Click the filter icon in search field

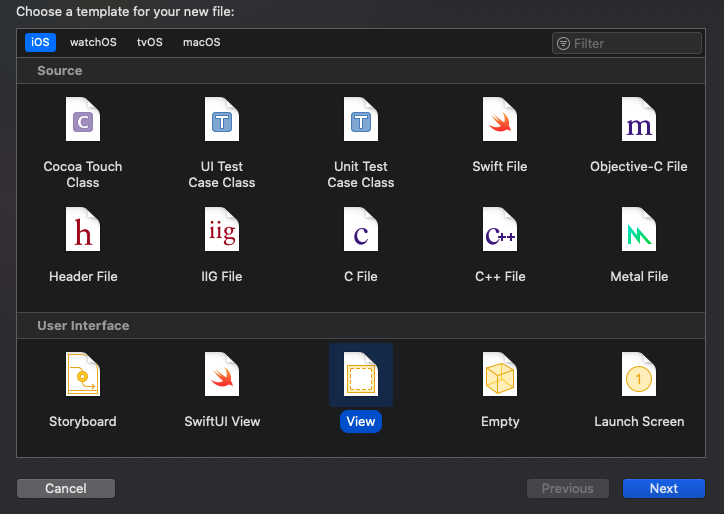563,43
